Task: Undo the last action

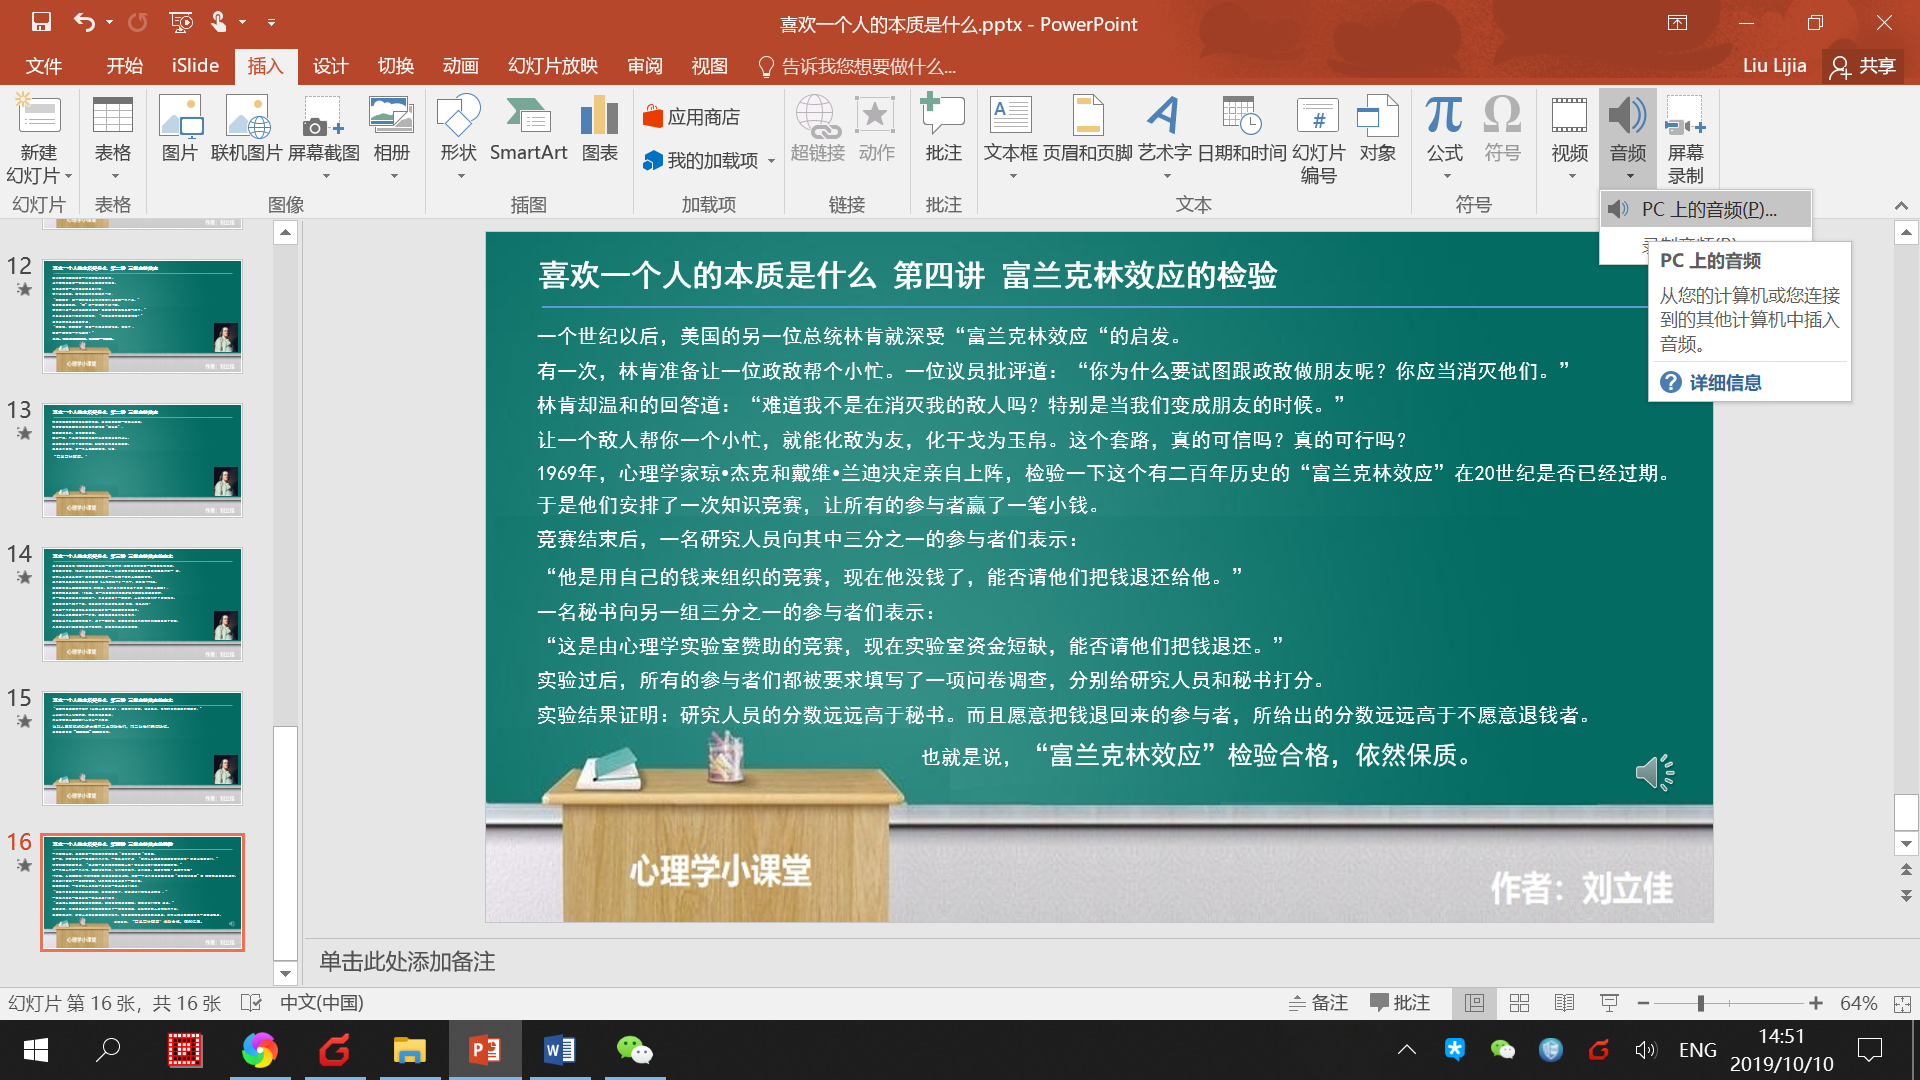Action: pos(84,22)
